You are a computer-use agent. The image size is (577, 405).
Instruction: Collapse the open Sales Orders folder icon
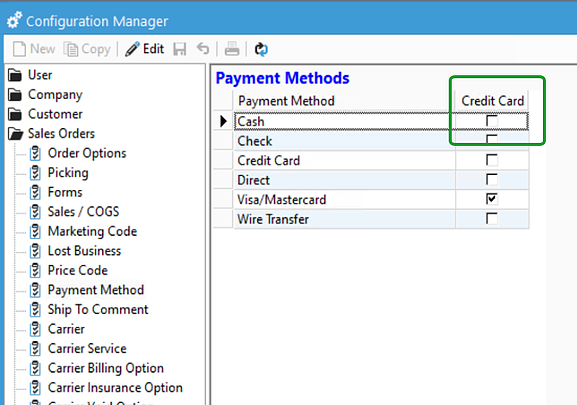[15, 134]
